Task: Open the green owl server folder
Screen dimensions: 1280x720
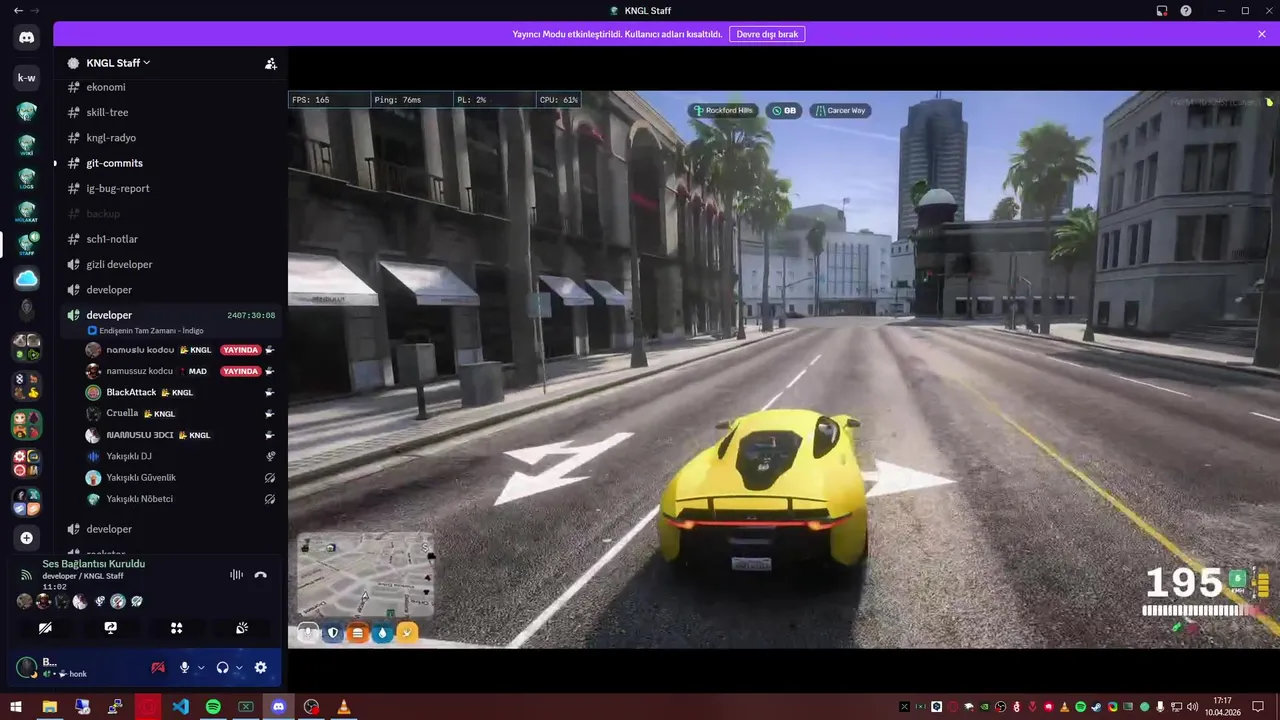Action: pyautogui.click(x=27, y=425)
